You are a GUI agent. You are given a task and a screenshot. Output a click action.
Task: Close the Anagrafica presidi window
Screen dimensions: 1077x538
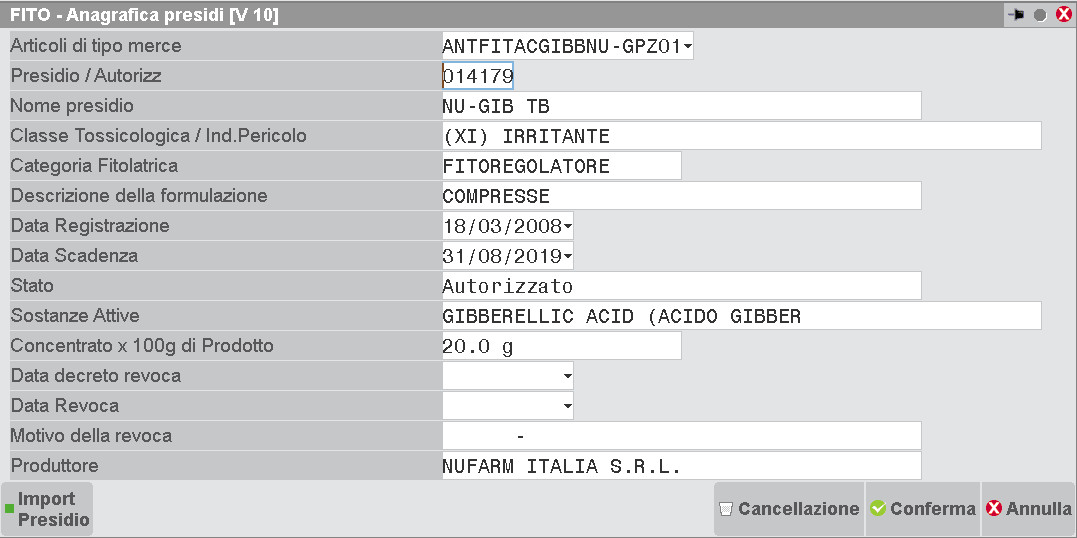(1062, 15)
